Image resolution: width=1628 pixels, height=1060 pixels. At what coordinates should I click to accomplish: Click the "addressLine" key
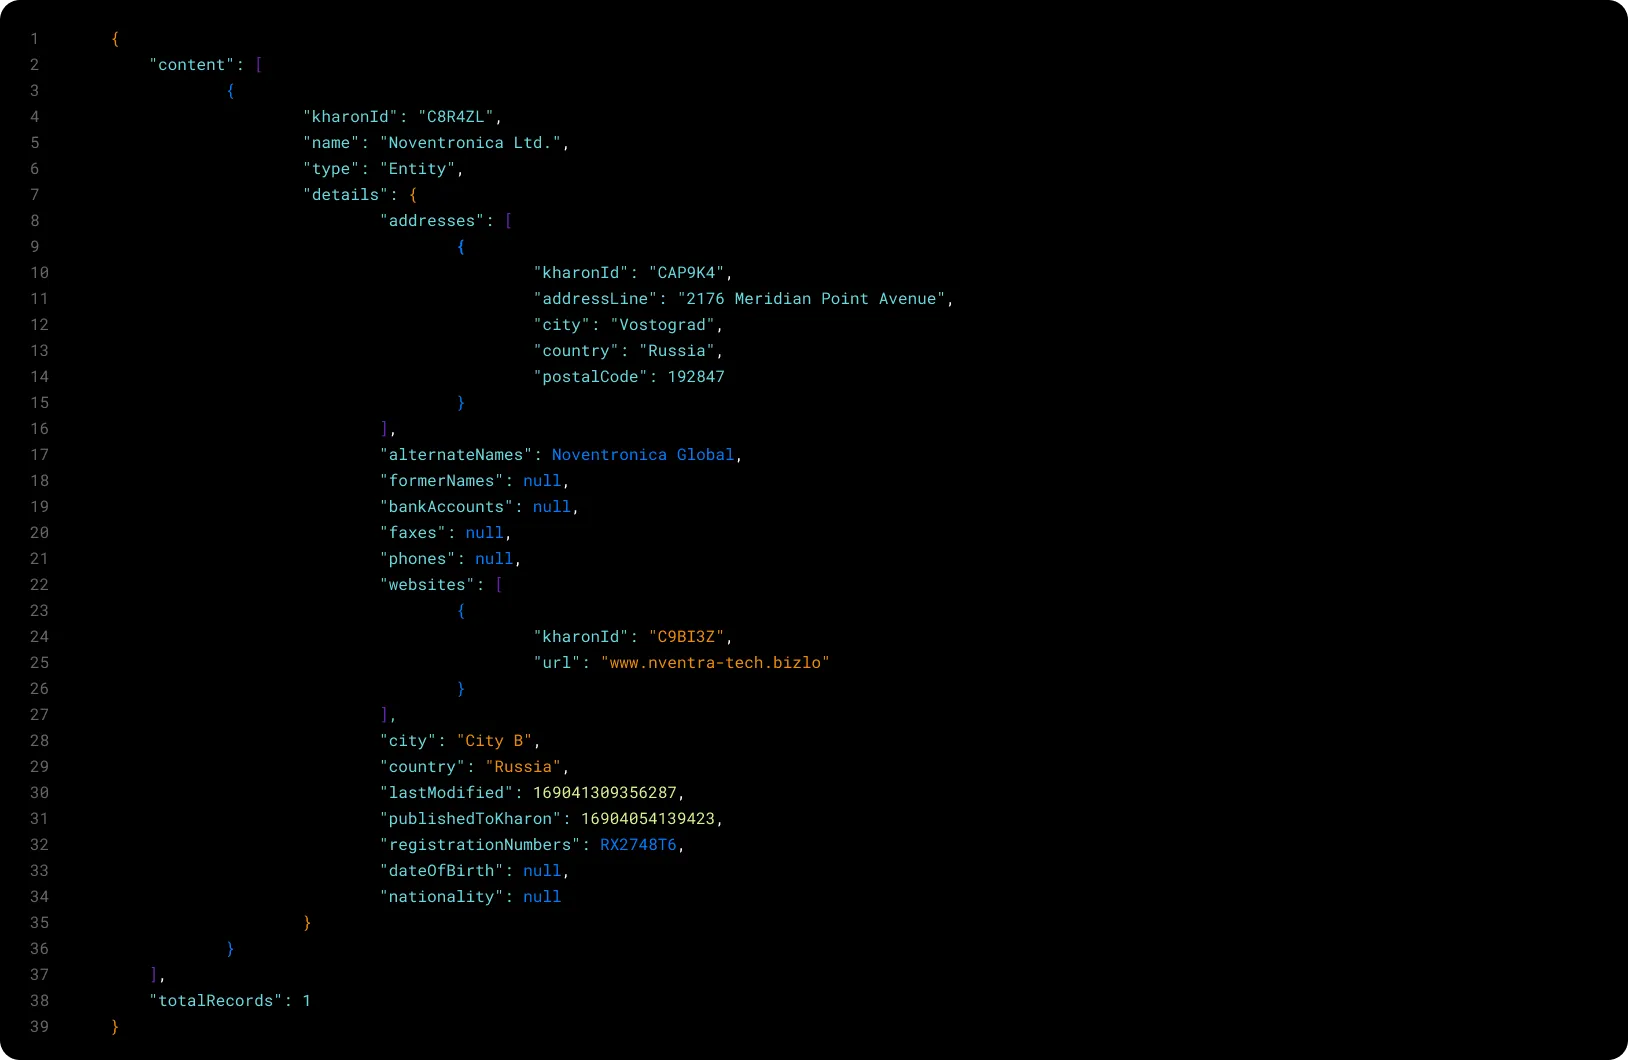pos(596,299)
